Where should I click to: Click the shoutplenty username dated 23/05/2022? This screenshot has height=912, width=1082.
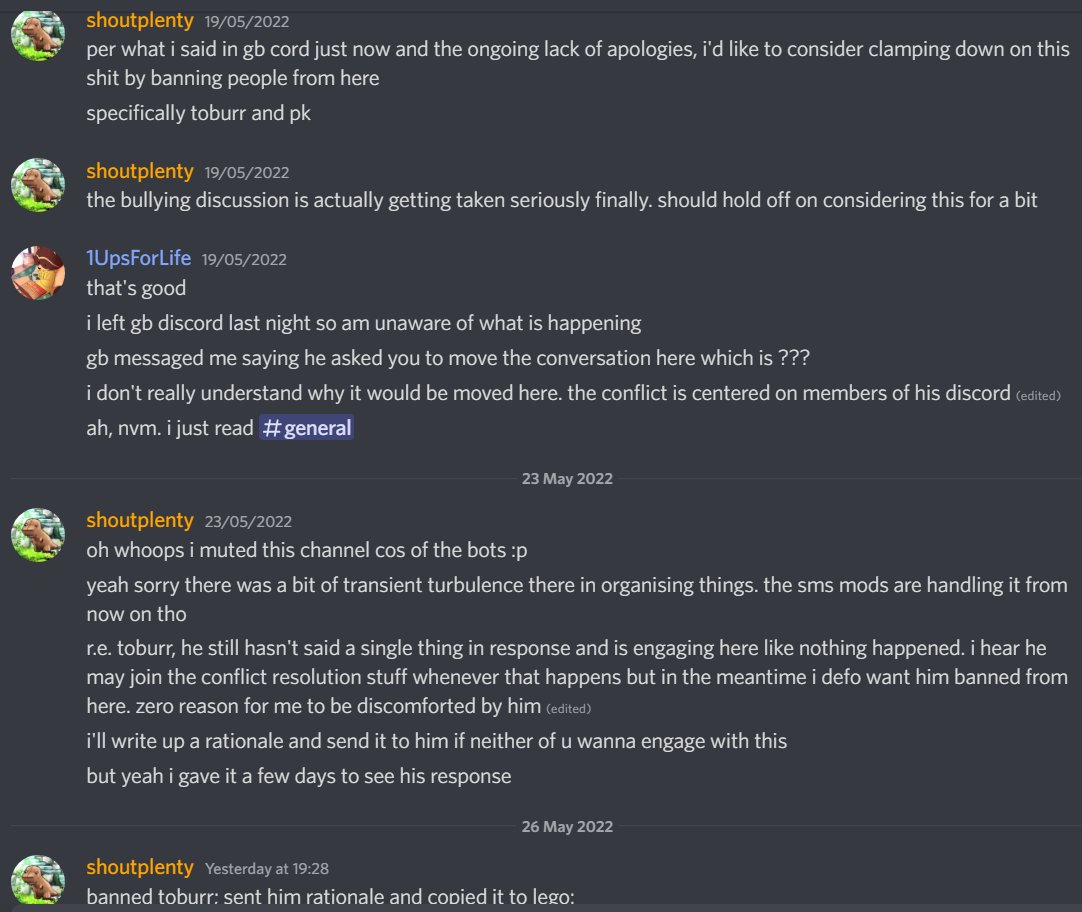(139, 520)
